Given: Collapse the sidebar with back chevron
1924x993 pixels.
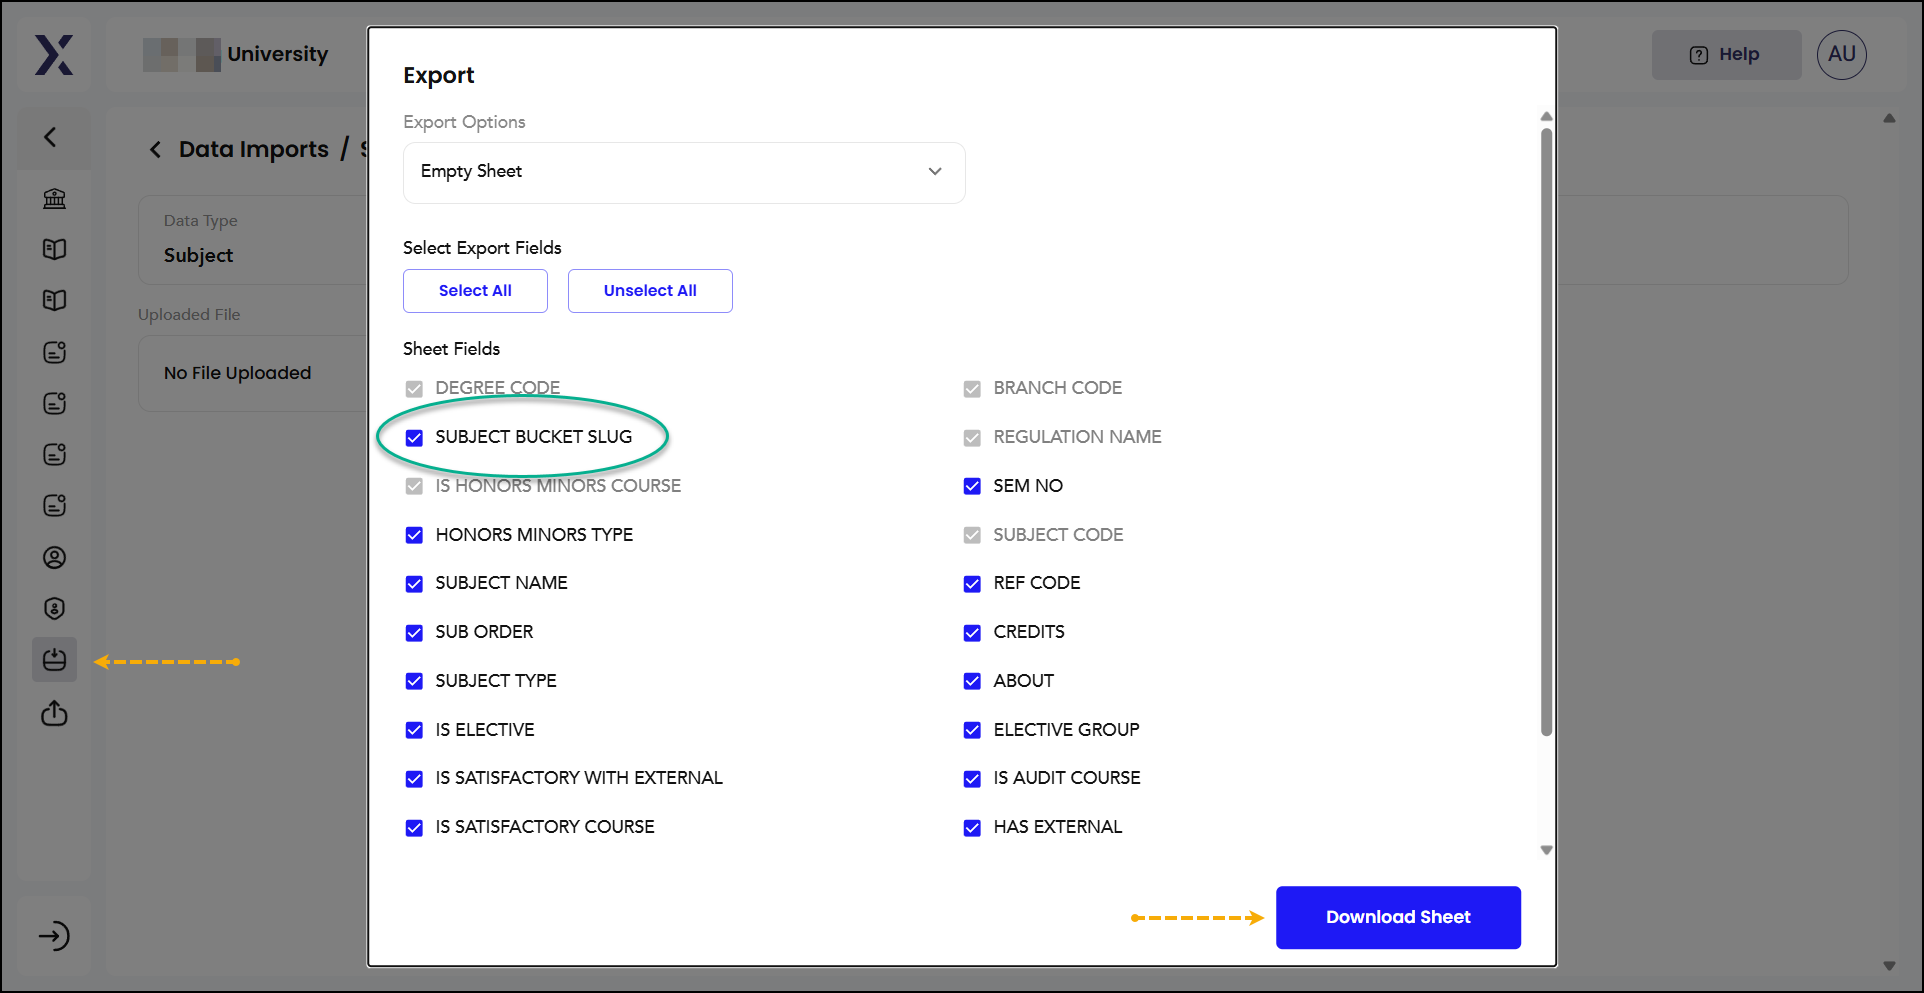Looking at the screenshot, I should [x=50, y=137].
